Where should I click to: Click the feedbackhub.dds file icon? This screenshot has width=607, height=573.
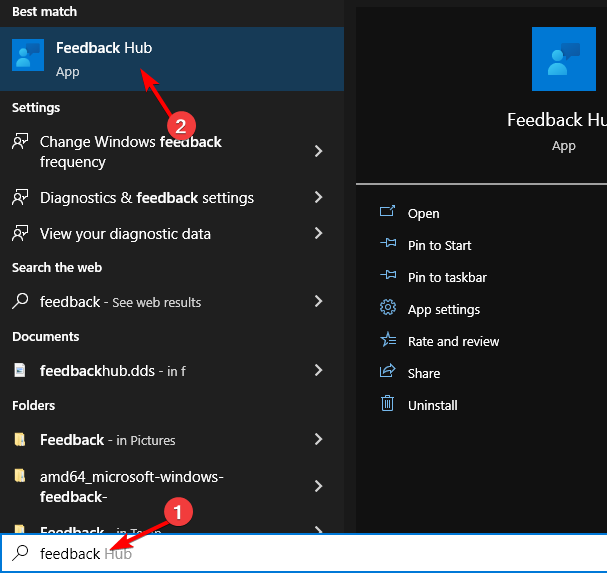tap(20, 370)
